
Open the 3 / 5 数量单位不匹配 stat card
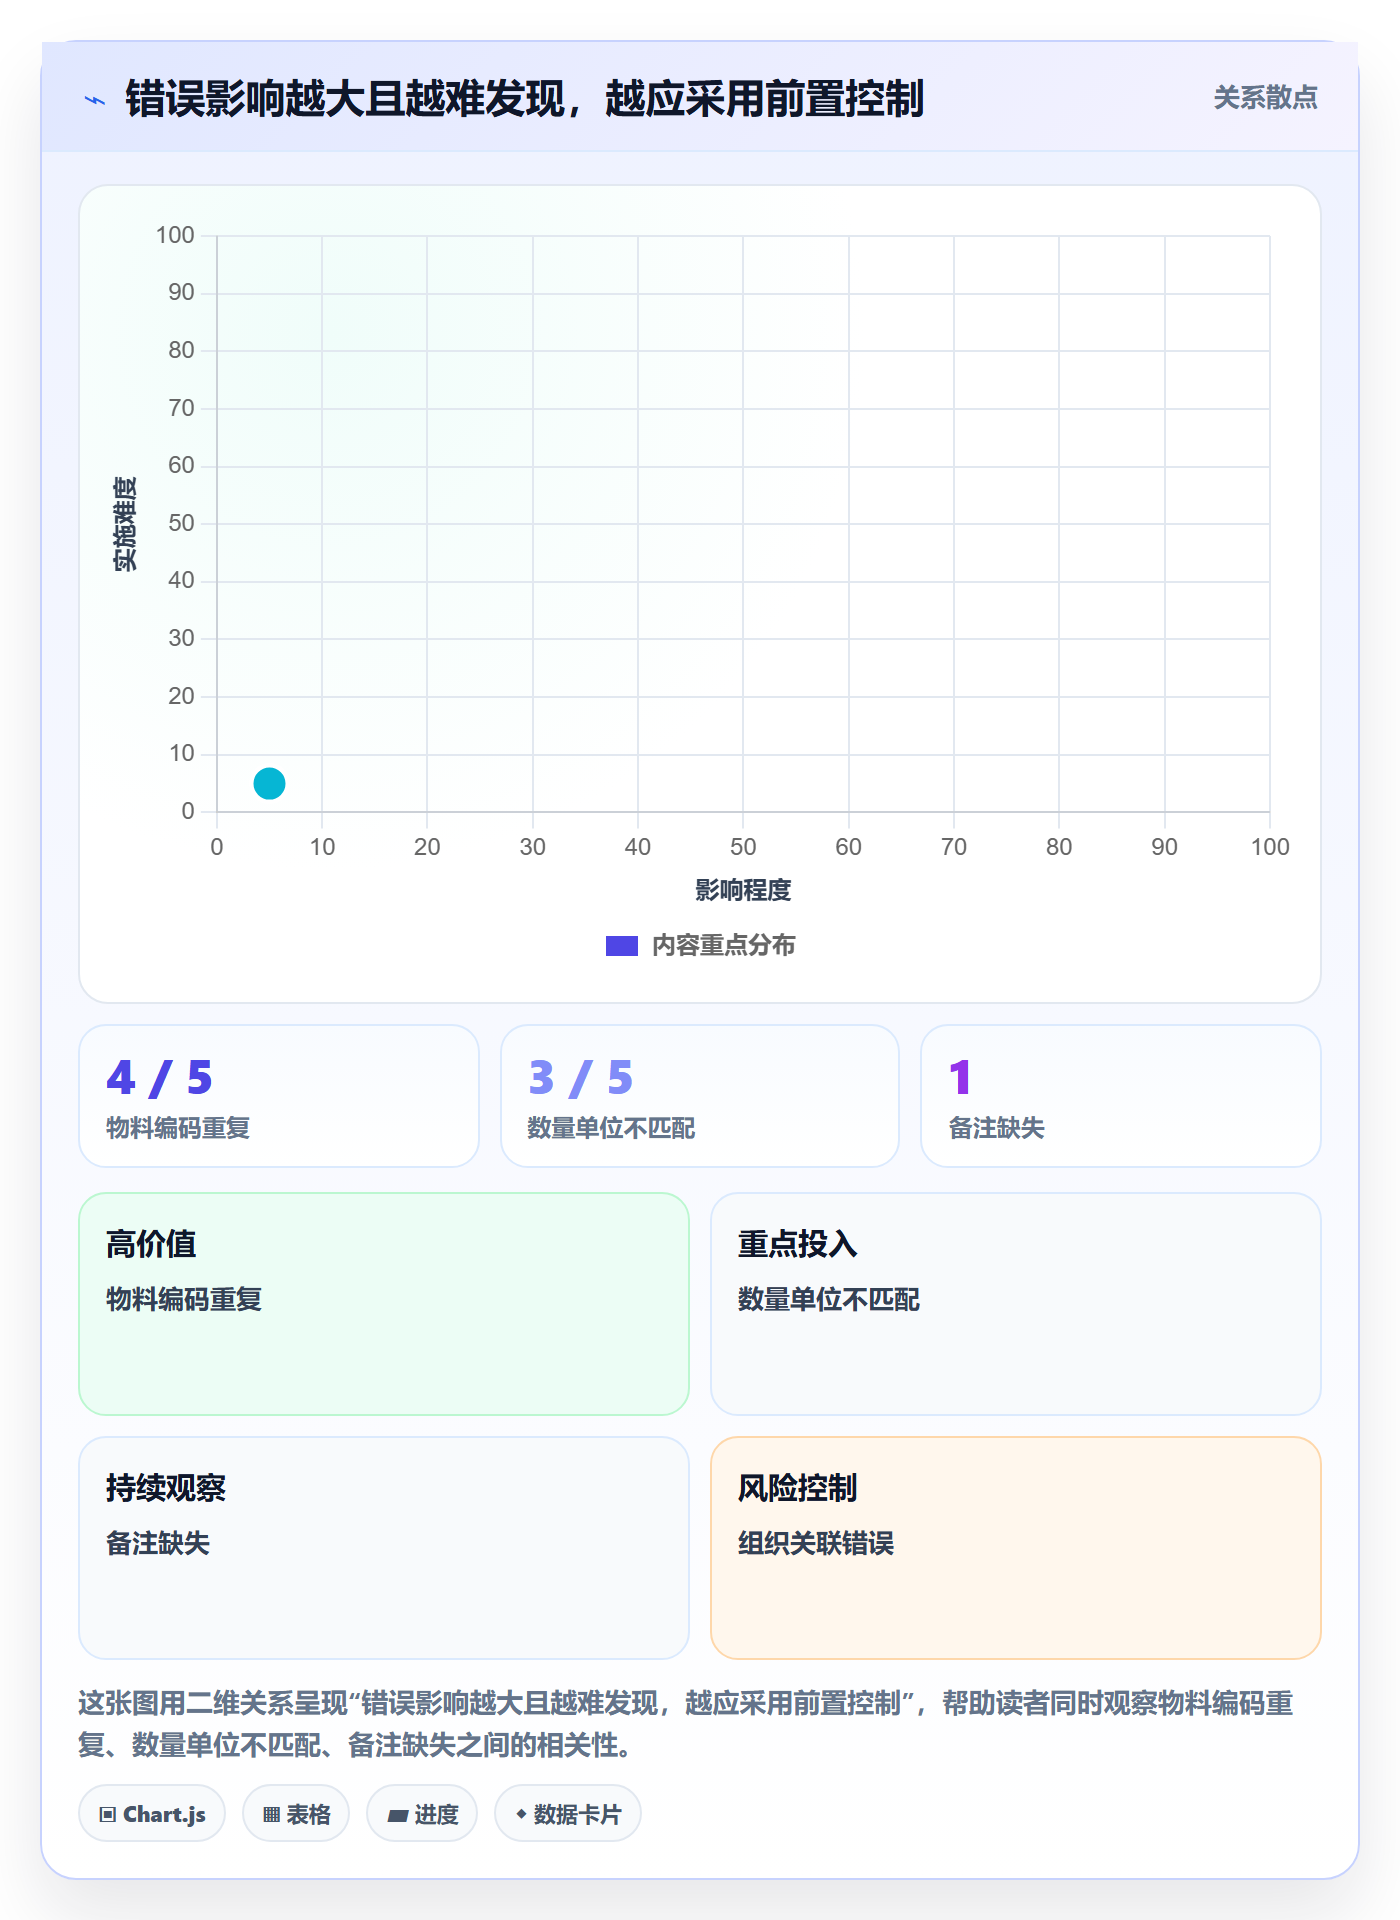[700, 1096]
